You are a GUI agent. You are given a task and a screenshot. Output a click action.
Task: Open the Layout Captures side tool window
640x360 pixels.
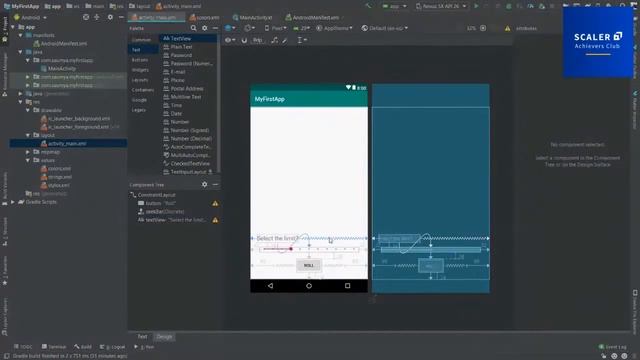click(x=5, y=316)
